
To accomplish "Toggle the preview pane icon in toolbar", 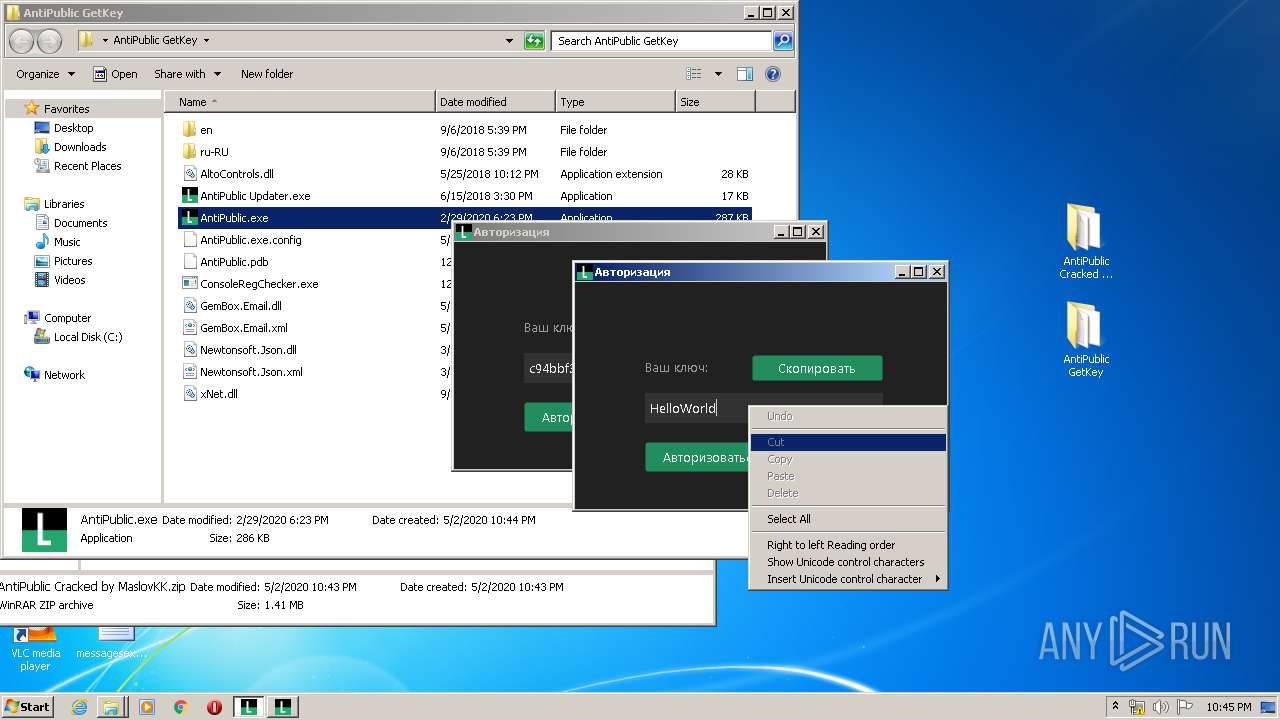I will (744, 74).
